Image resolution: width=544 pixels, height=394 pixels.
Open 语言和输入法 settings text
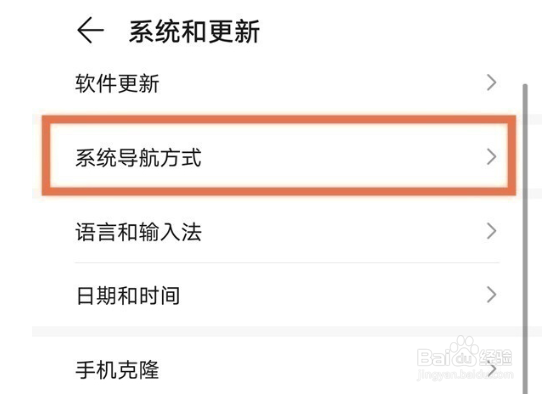click(138, 232)
